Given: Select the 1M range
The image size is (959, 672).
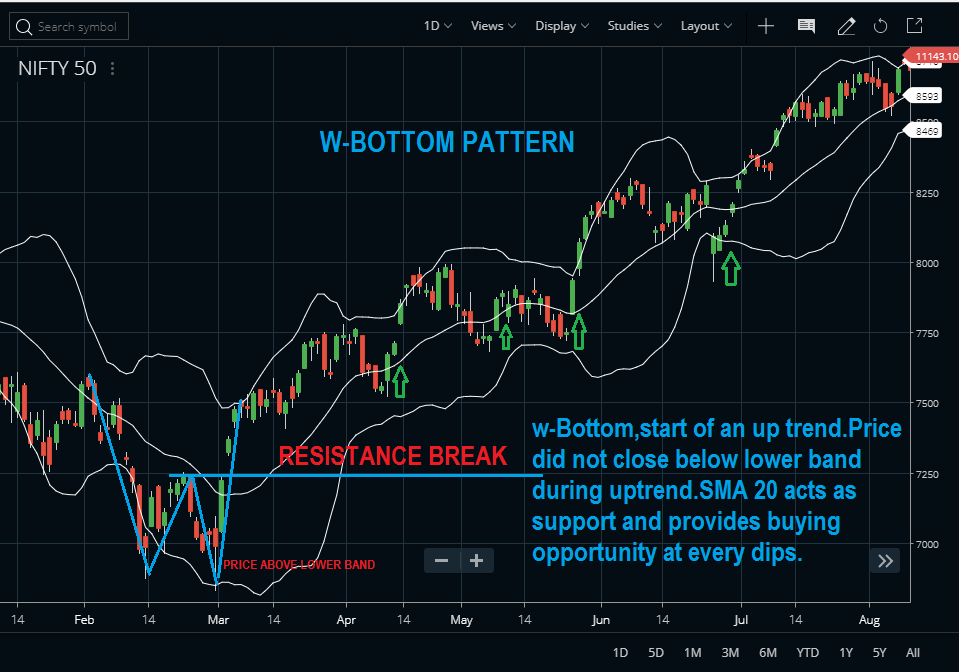Looking at the screenshot, I should (x=692, y=652).
